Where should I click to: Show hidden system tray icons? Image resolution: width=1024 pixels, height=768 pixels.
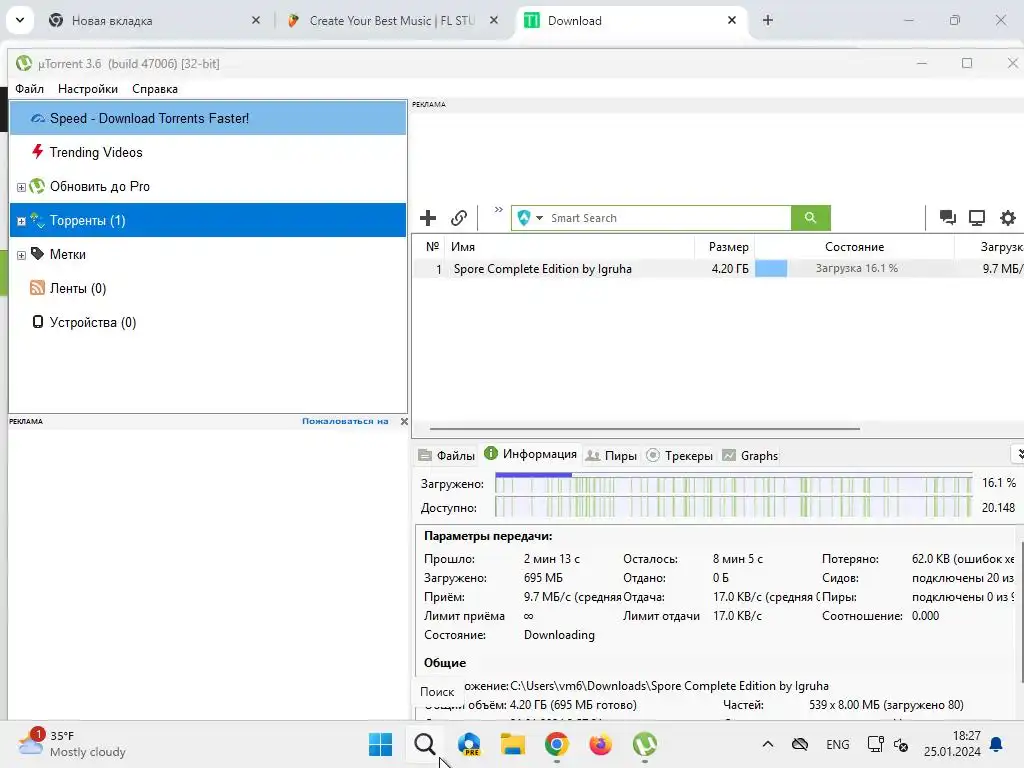click(x=768, y=744)
